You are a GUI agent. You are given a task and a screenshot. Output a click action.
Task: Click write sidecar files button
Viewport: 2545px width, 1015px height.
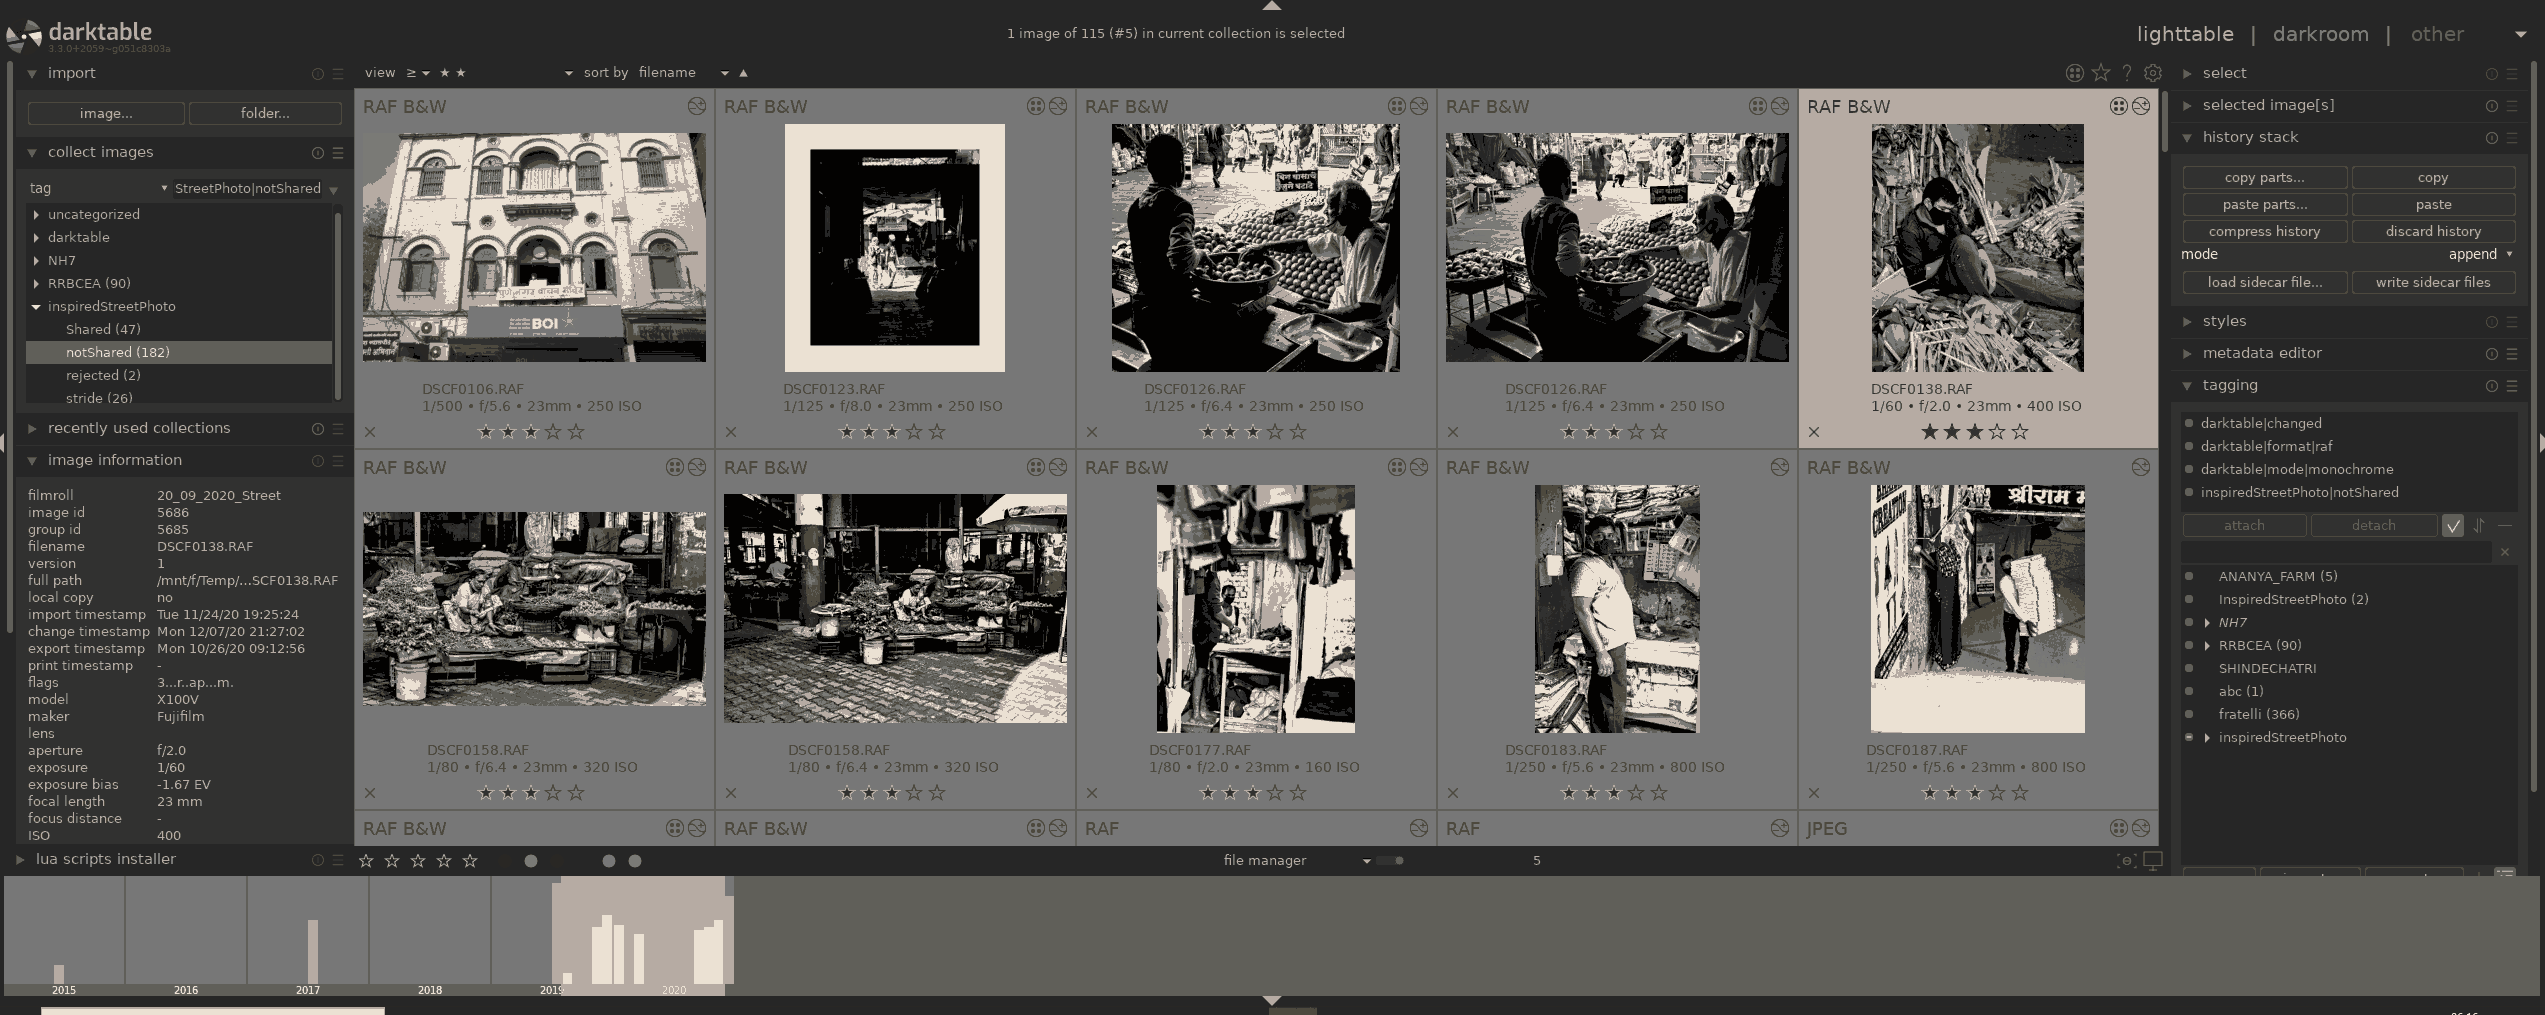(2433, 283)
